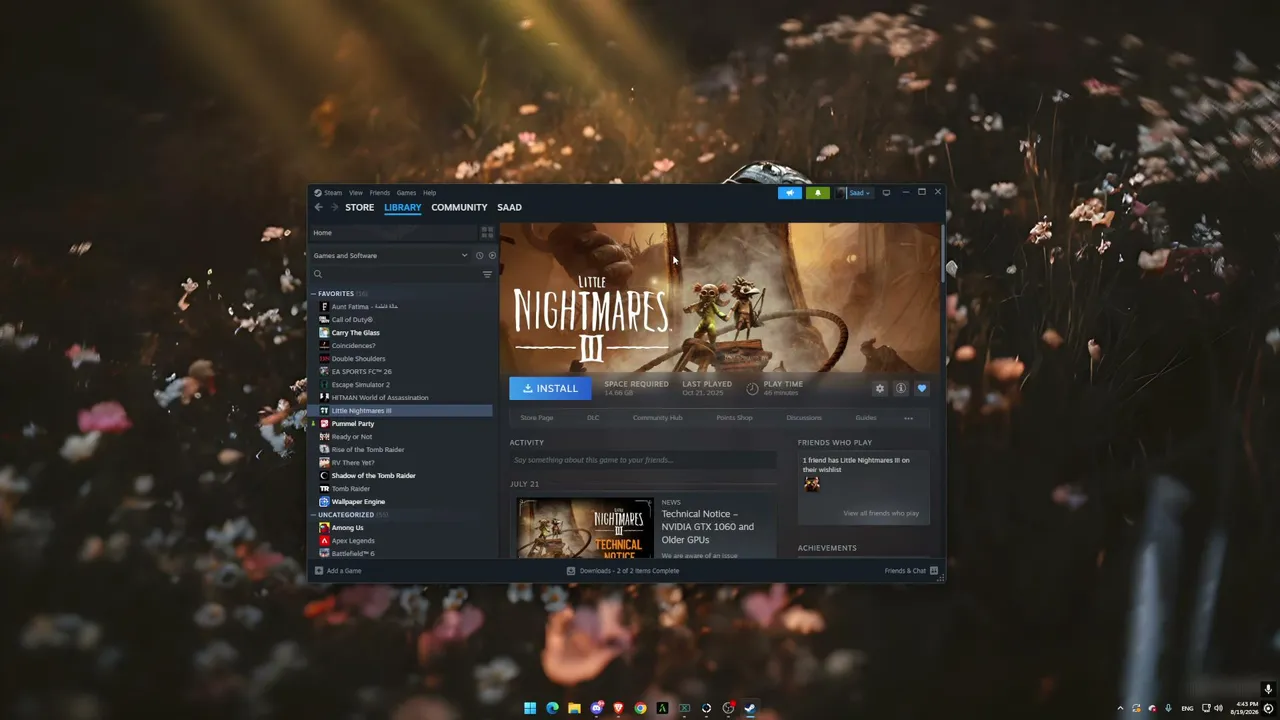
Task: Open the Steam announcements megaphone button
Action: (790, 193)
